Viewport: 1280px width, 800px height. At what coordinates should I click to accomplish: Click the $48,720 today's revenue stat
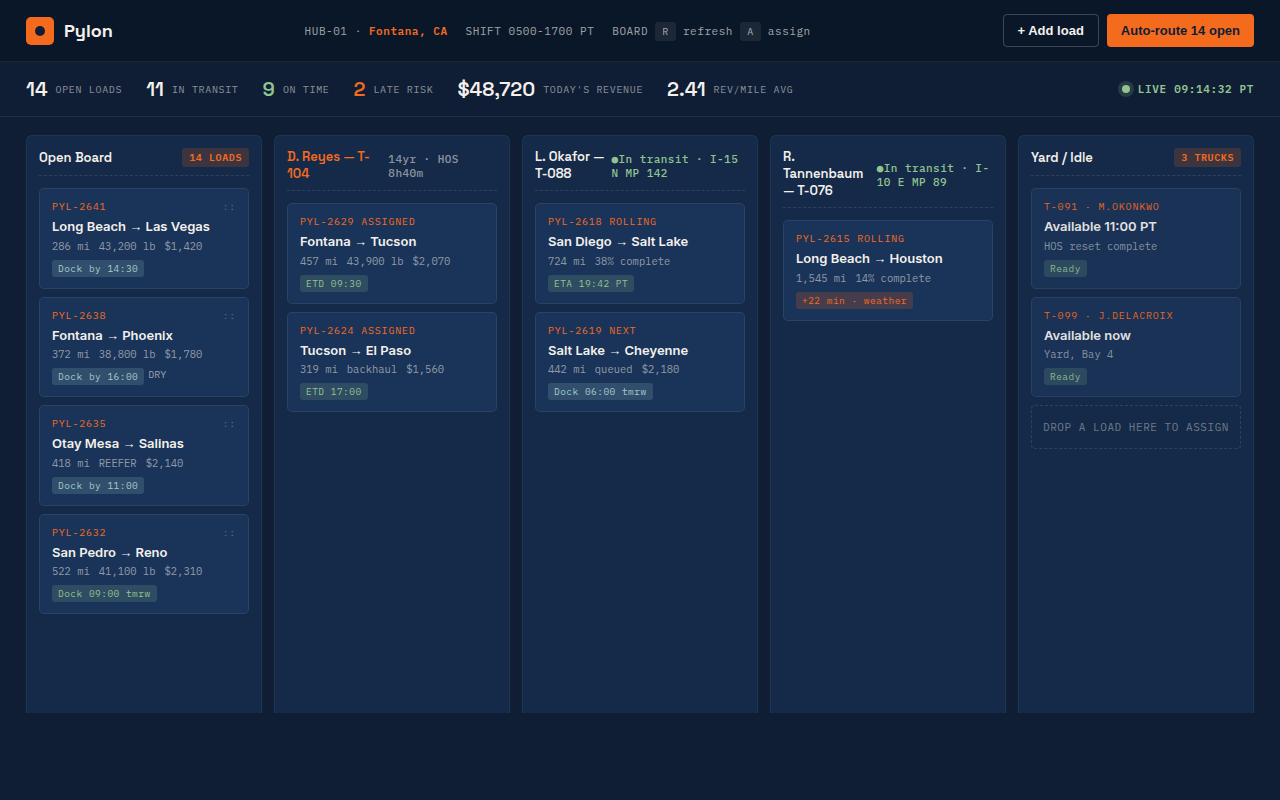coord(550,89)
